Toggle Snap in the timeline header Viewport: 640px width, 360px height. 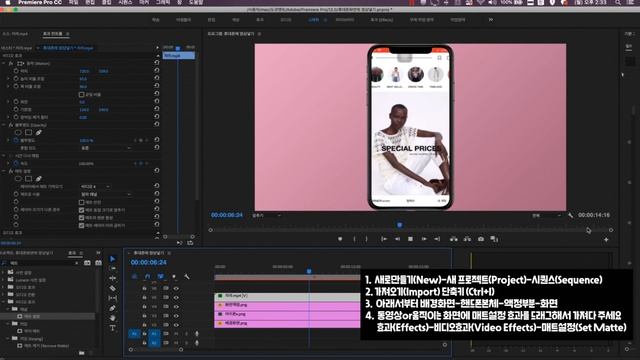click(147, 277)
